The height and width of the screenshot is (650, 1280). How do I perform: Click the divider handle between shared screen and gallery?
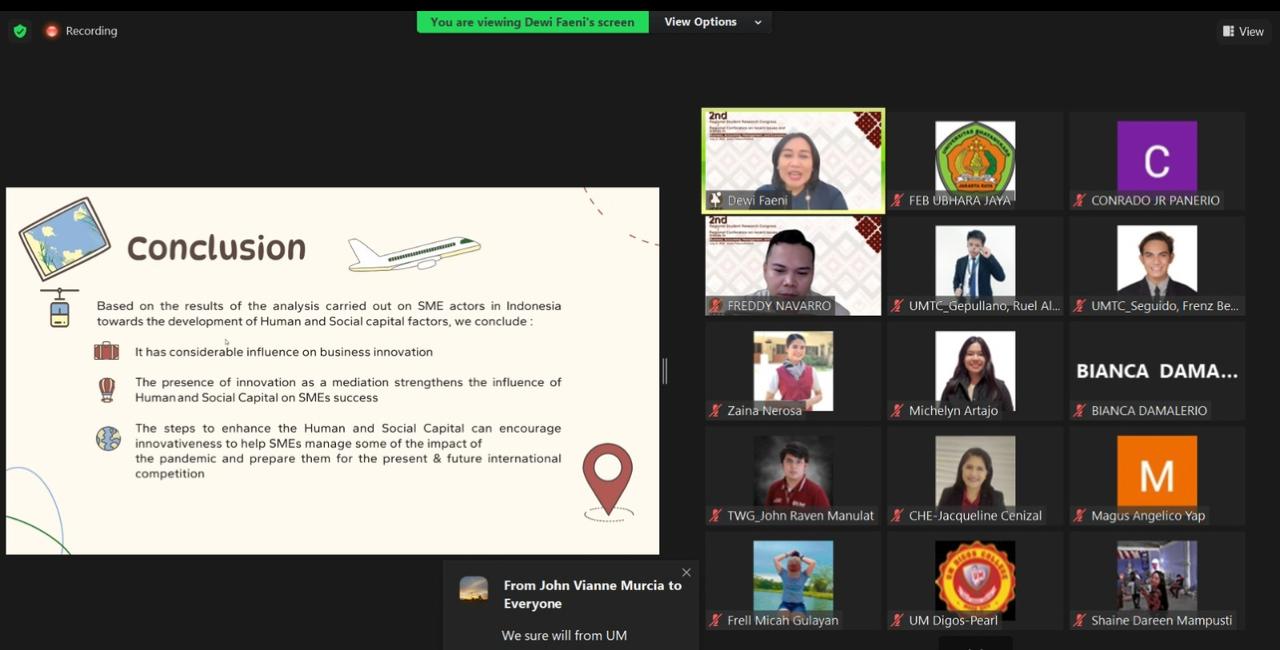point(664,371)
